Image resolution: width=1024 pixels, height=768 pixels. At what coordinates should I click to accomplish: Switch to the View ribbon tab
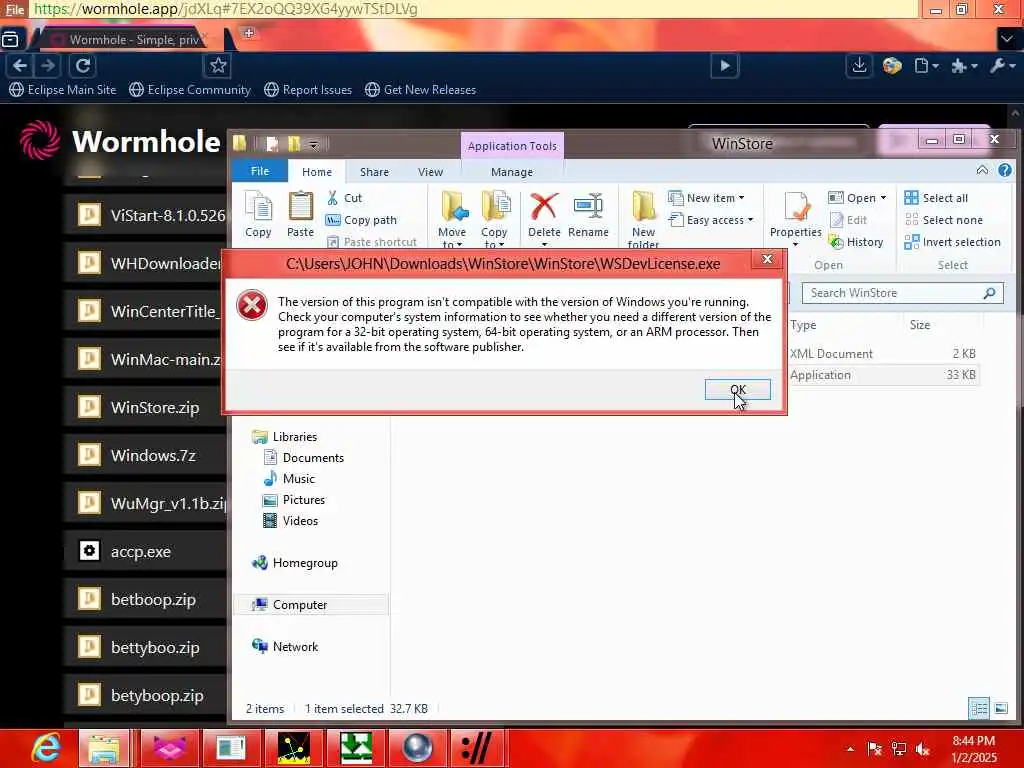(430, 172)
